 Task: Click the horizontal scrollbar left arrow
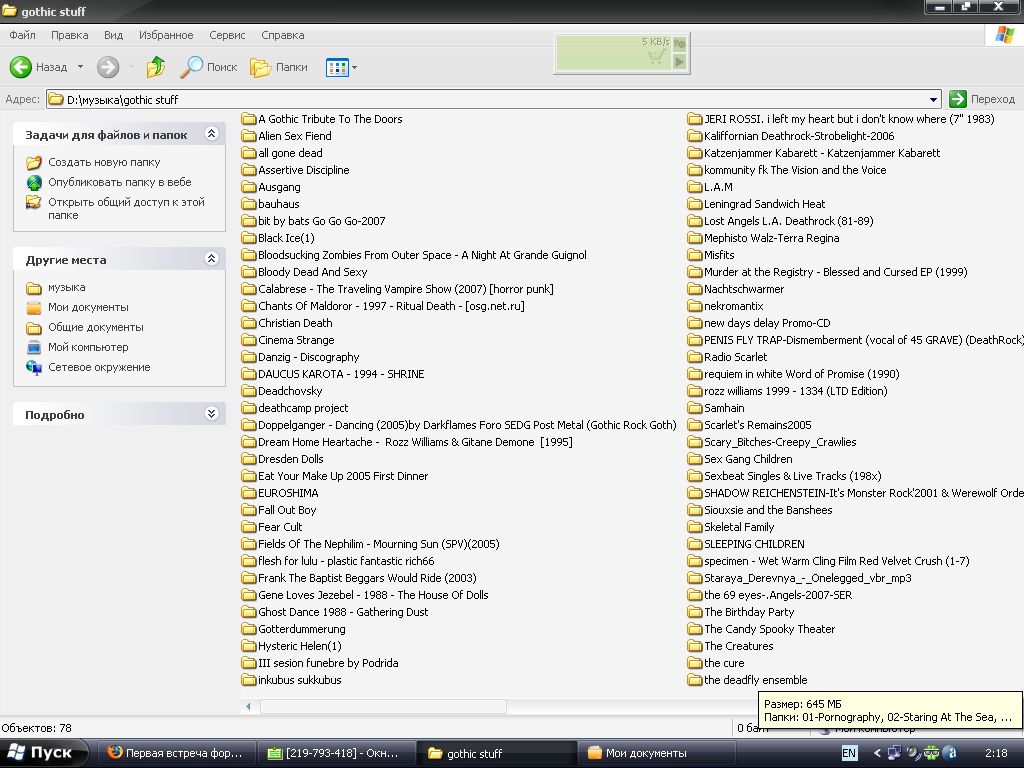tap(248, 706)
